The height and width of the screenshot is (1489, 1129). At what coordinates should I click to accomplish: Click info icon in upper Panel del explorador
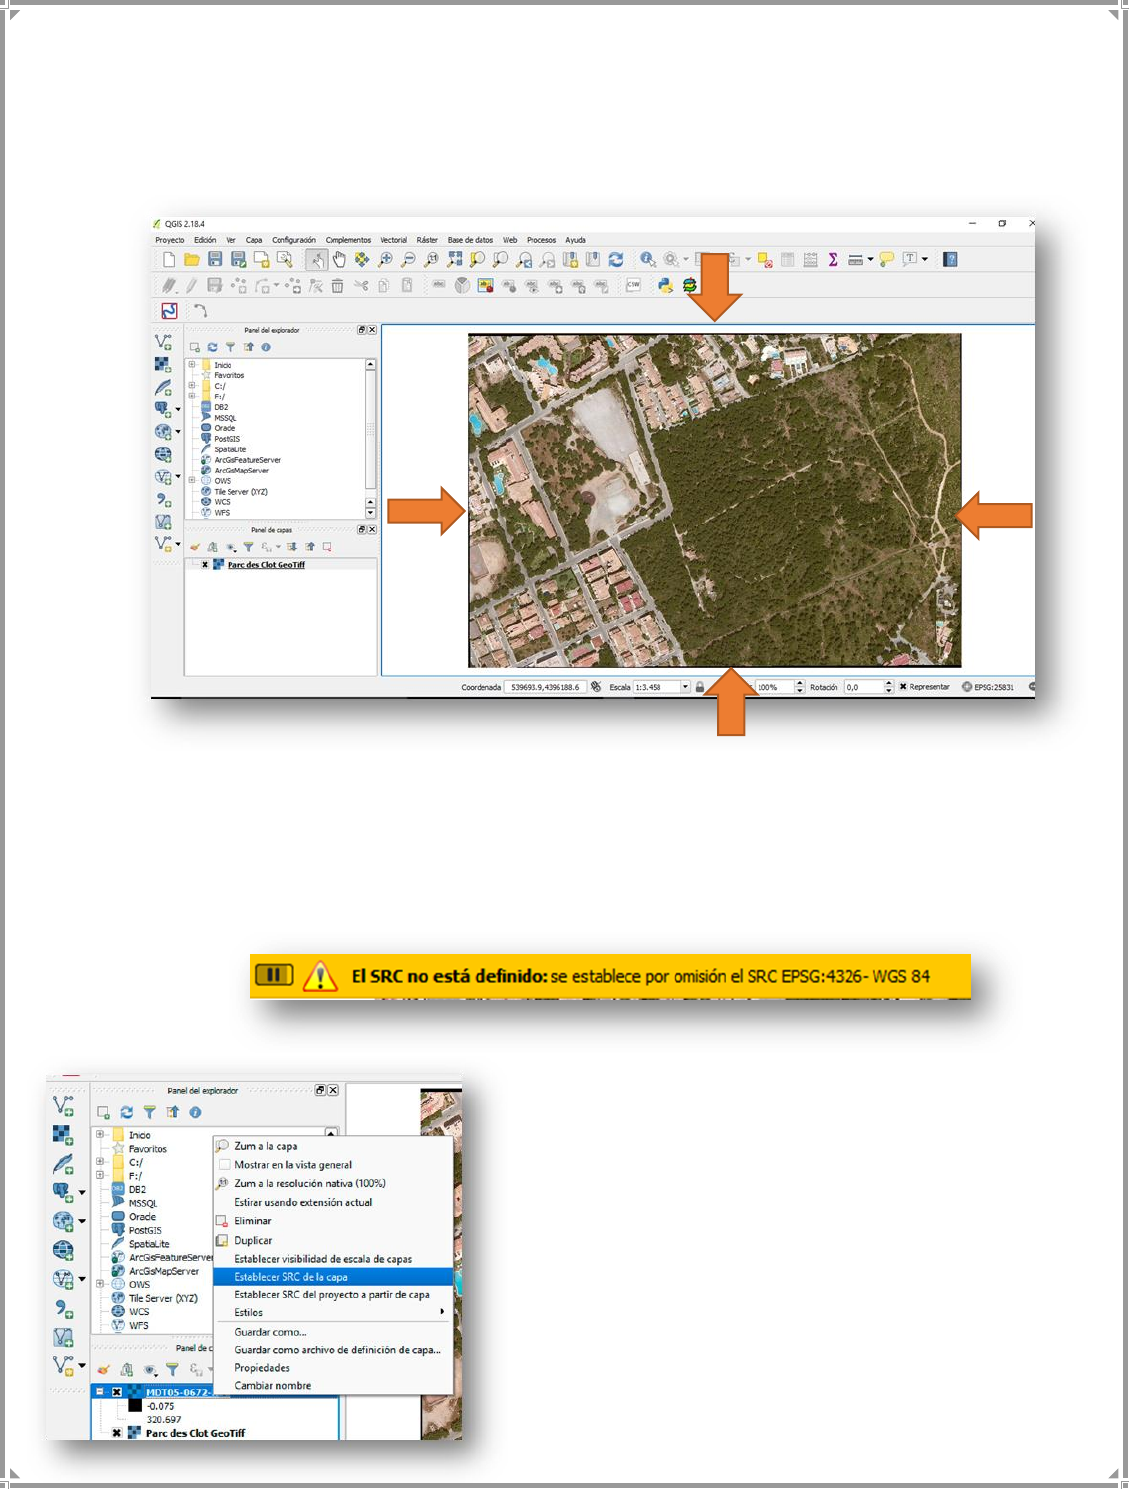266,347
